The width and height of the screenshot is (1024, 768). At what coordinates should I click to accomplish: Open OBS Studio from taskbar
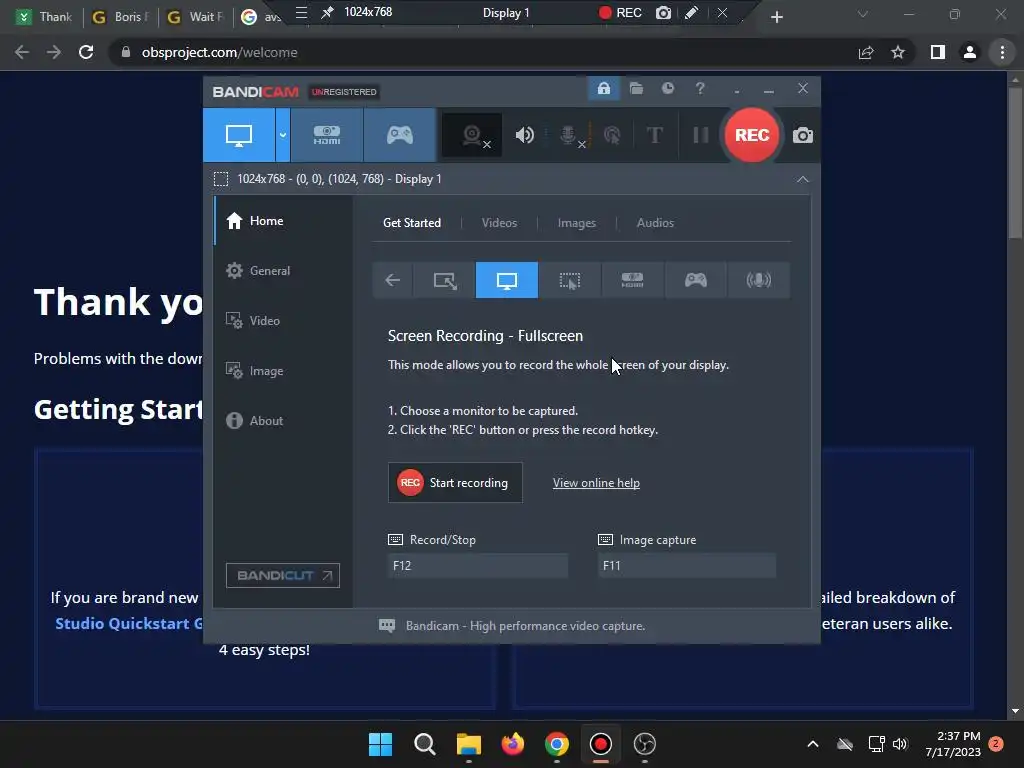pyautogui.click(x=645, y=744)
